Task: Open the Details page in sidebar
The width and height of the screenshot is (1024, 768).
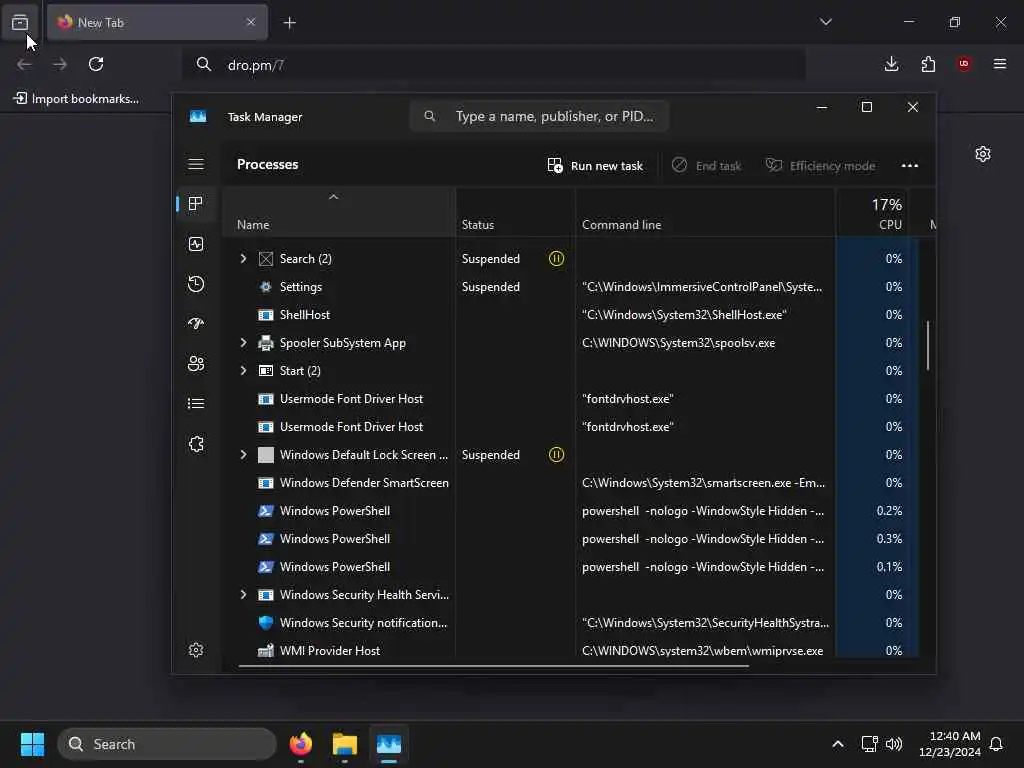Action: coord(196,404)
